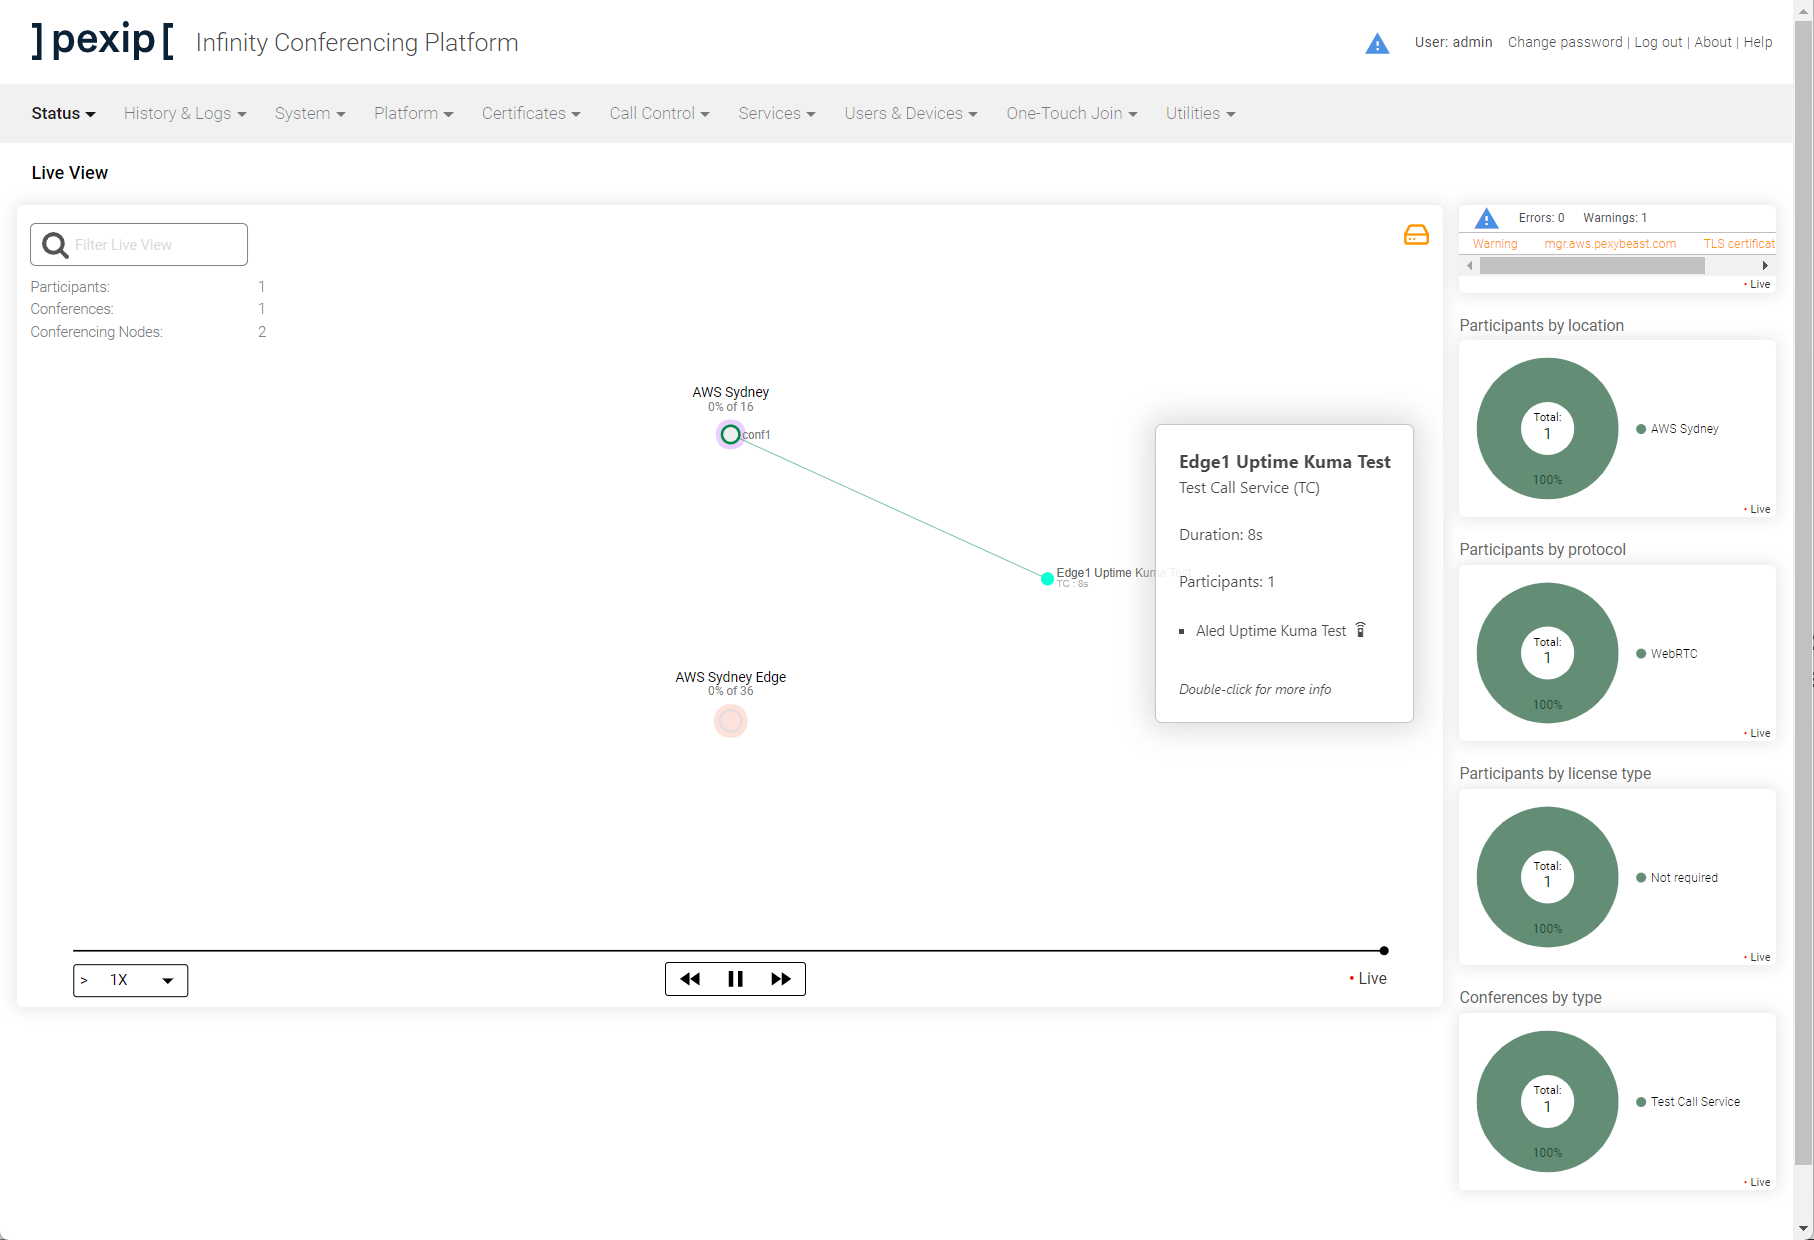Click the orange node view icon
This screenshot has height=1240, width=1814.
click(1416, 235)
